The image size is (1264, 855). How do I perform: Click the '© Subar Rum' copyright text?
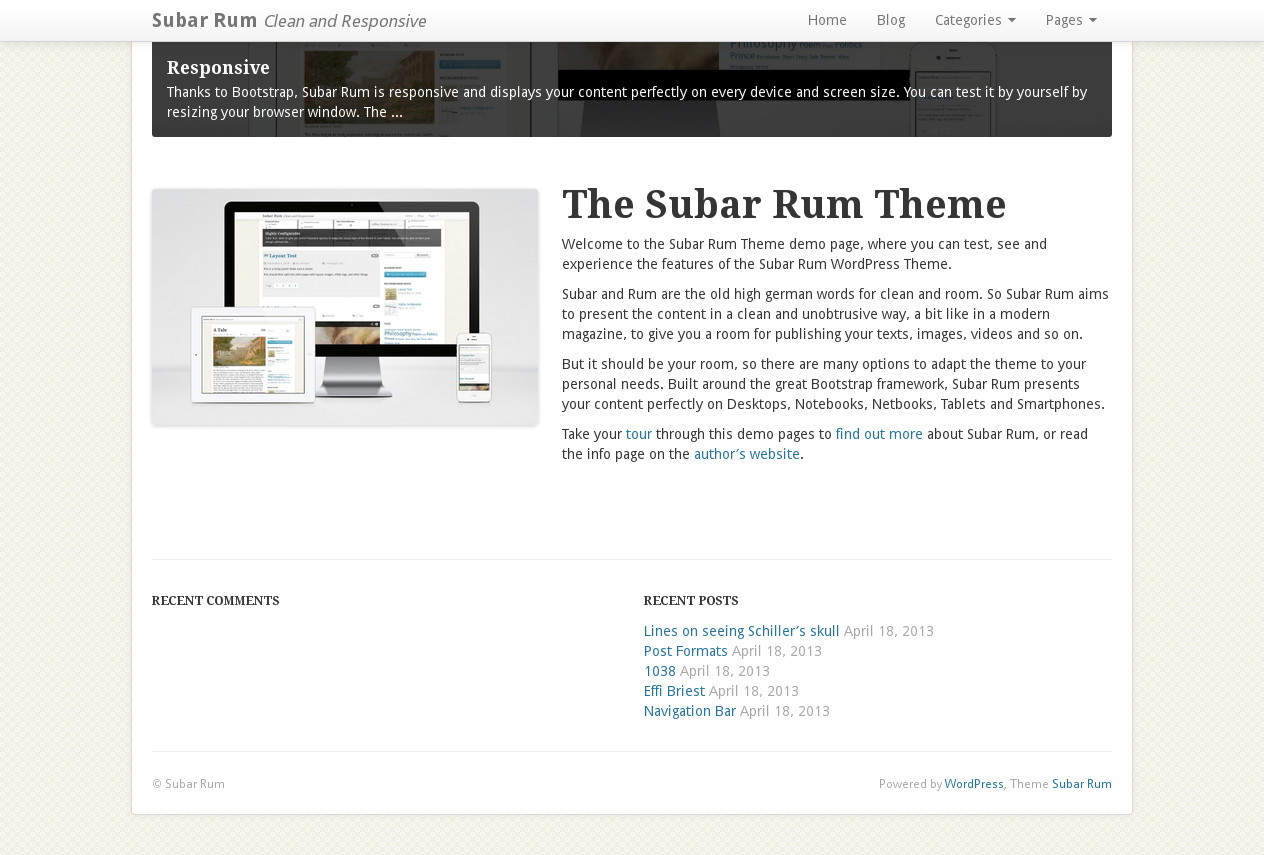click(x=188, y=784)
